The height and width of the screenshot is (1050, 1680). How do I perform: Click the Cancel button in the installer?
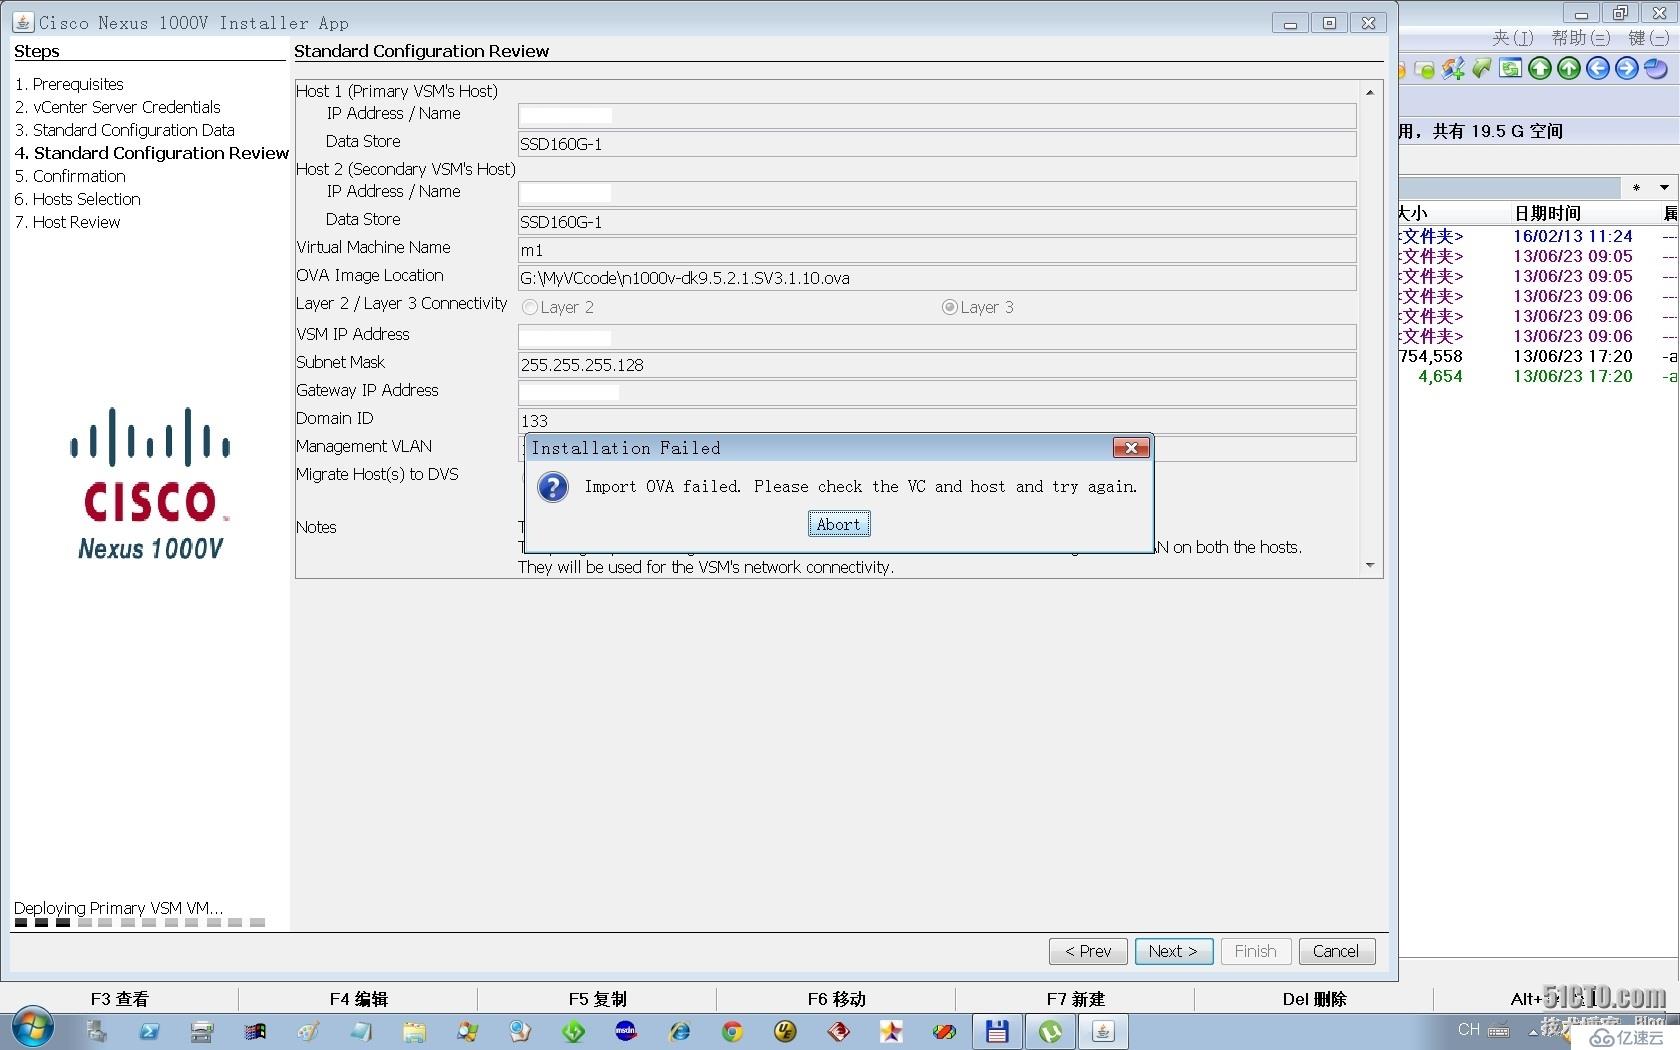pos(1337,951)
